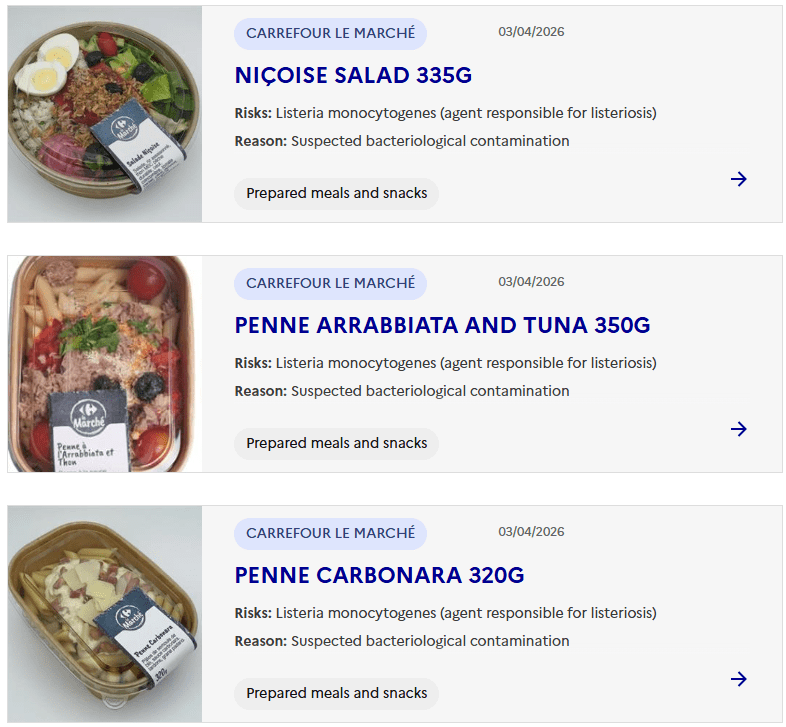
Task: Select Carrefour Le Marché tag on Penne Arrabbiata
Action: (330, 283)
